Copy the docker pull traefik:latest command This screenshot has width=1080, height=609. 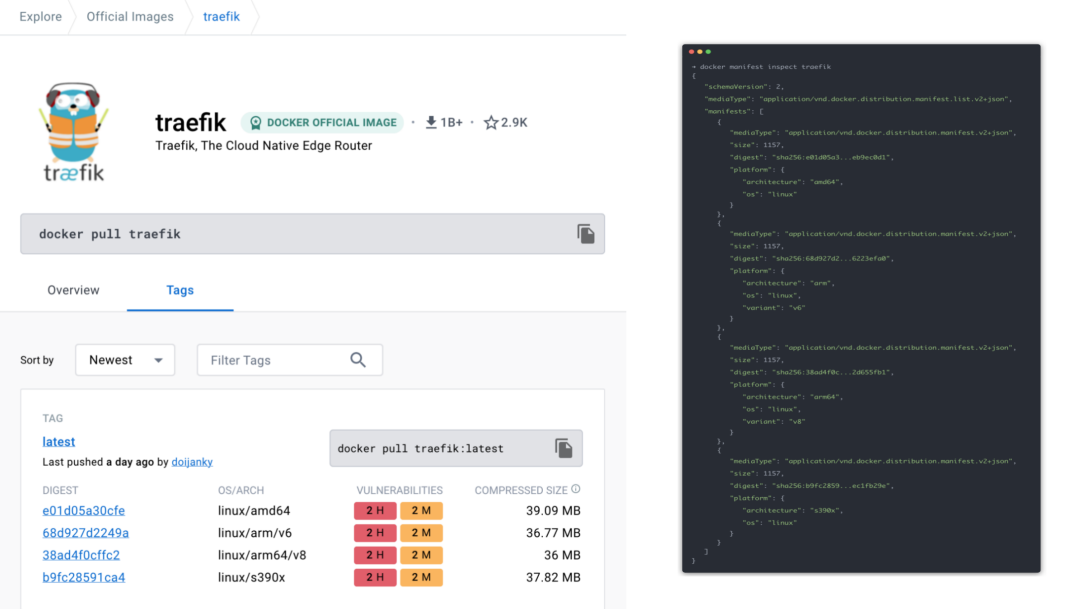(x=564, y=448)
